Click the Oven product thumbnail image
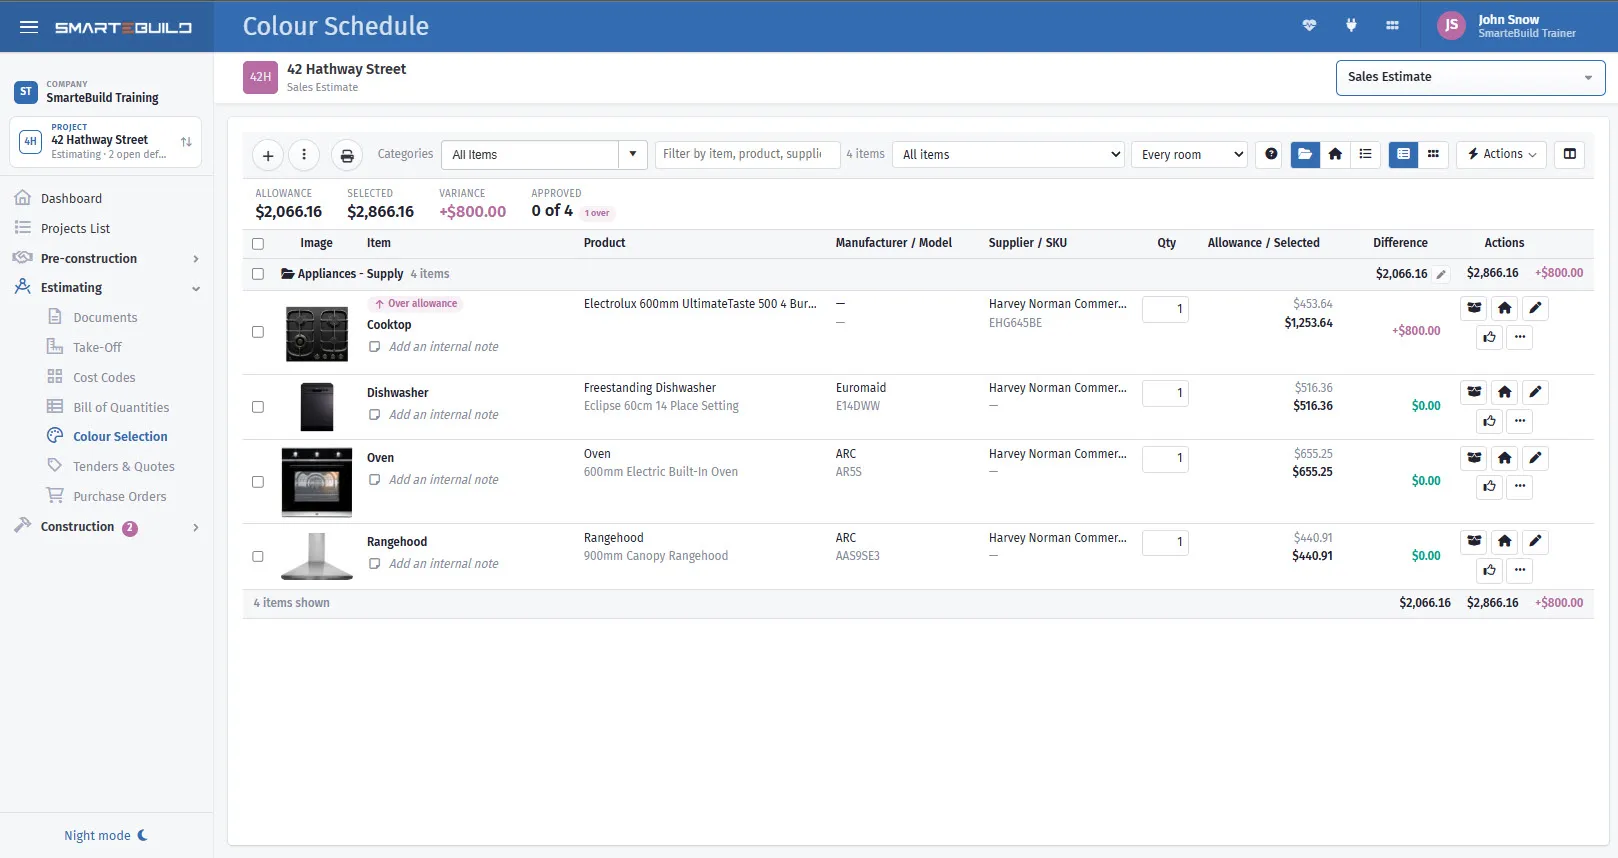Screen dimensions: 1618x858 [x=317, y=482]
